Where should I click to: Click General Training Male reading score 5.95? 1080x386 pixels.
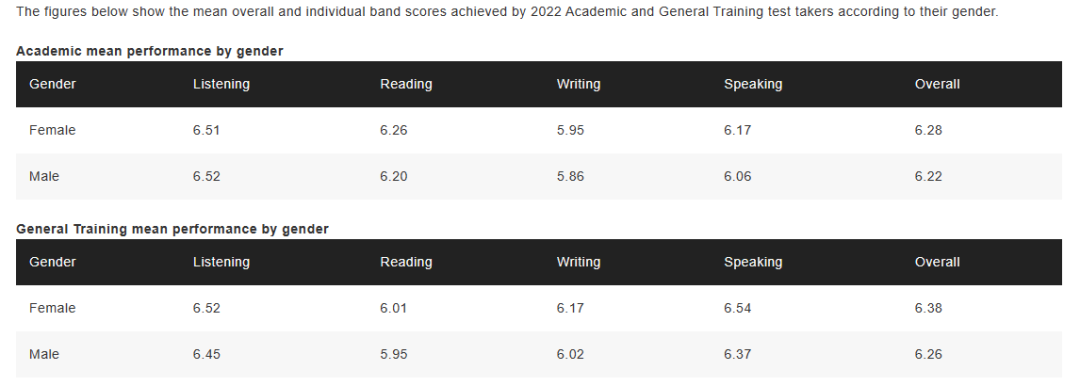point(393,354)
